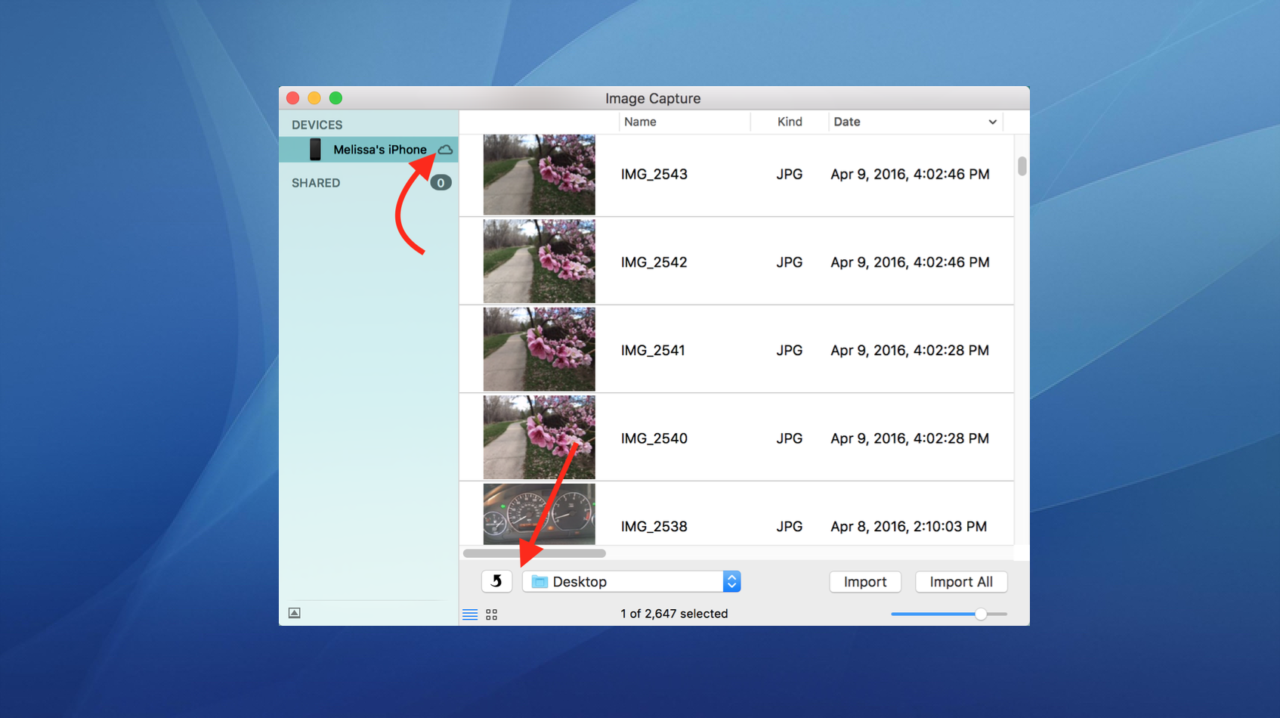Click the date in the IMG_2540 row
The height and width of the screenshot is (718, 1280).
pos(910,438)
